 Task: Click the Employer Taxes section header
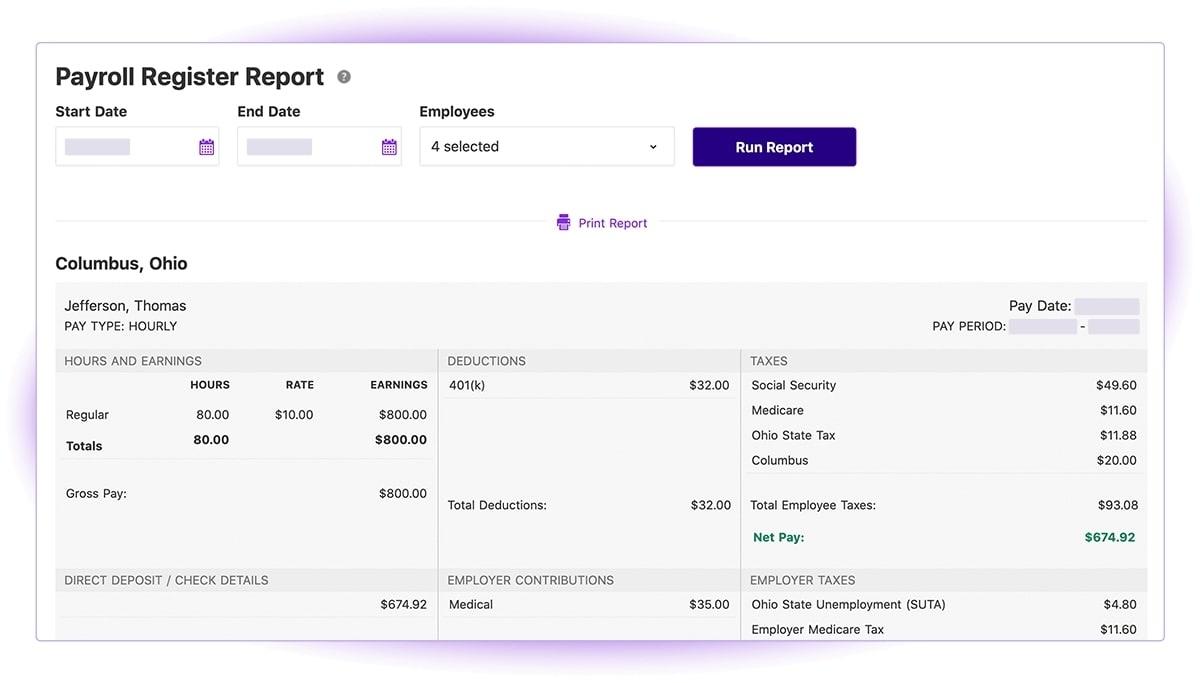click(x=802, y=580)
